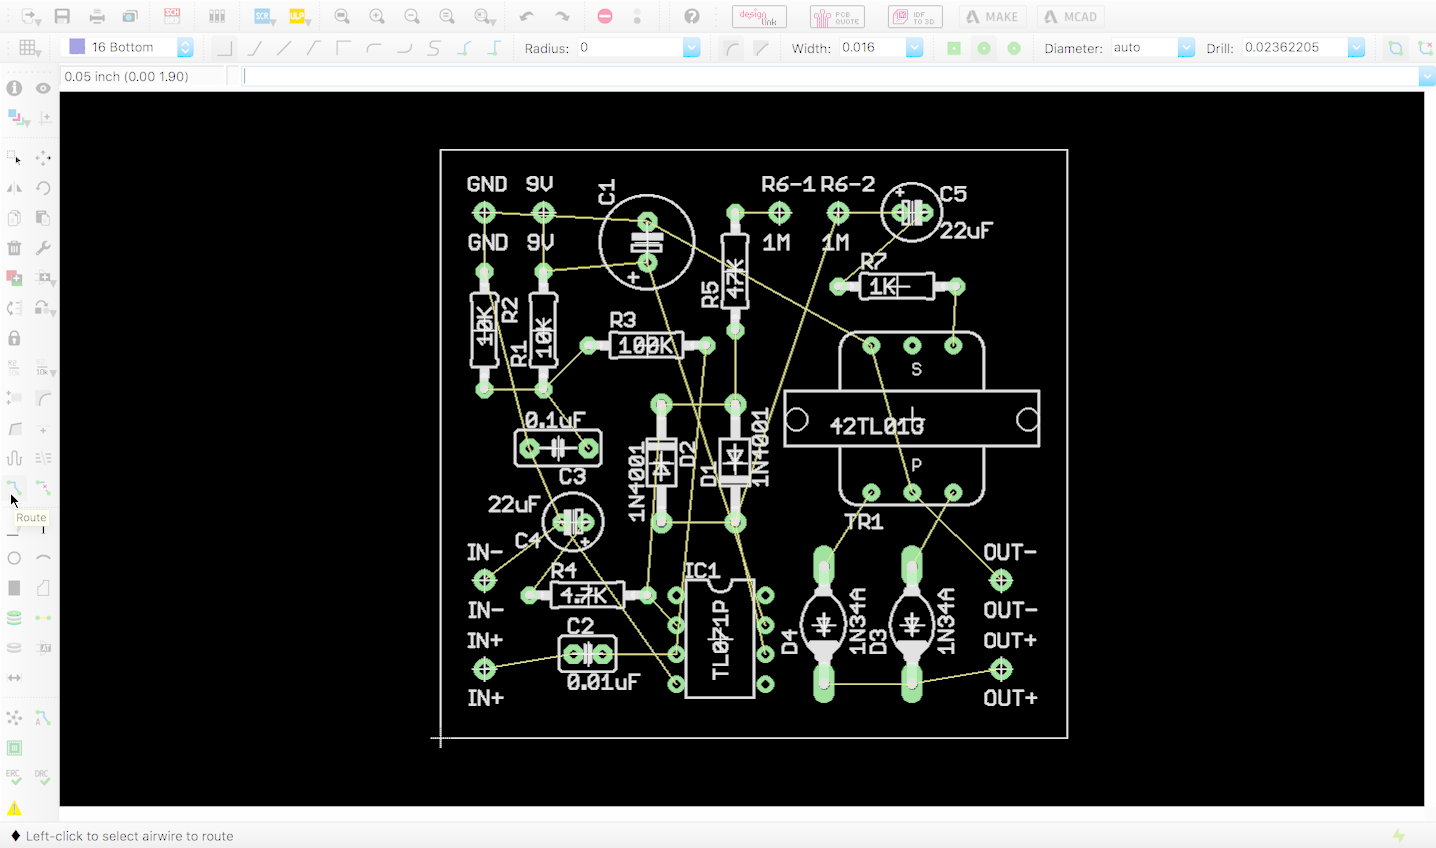Screen dimensions: 1436x848
Task: Click the Width value field
Action: point(872,47)
